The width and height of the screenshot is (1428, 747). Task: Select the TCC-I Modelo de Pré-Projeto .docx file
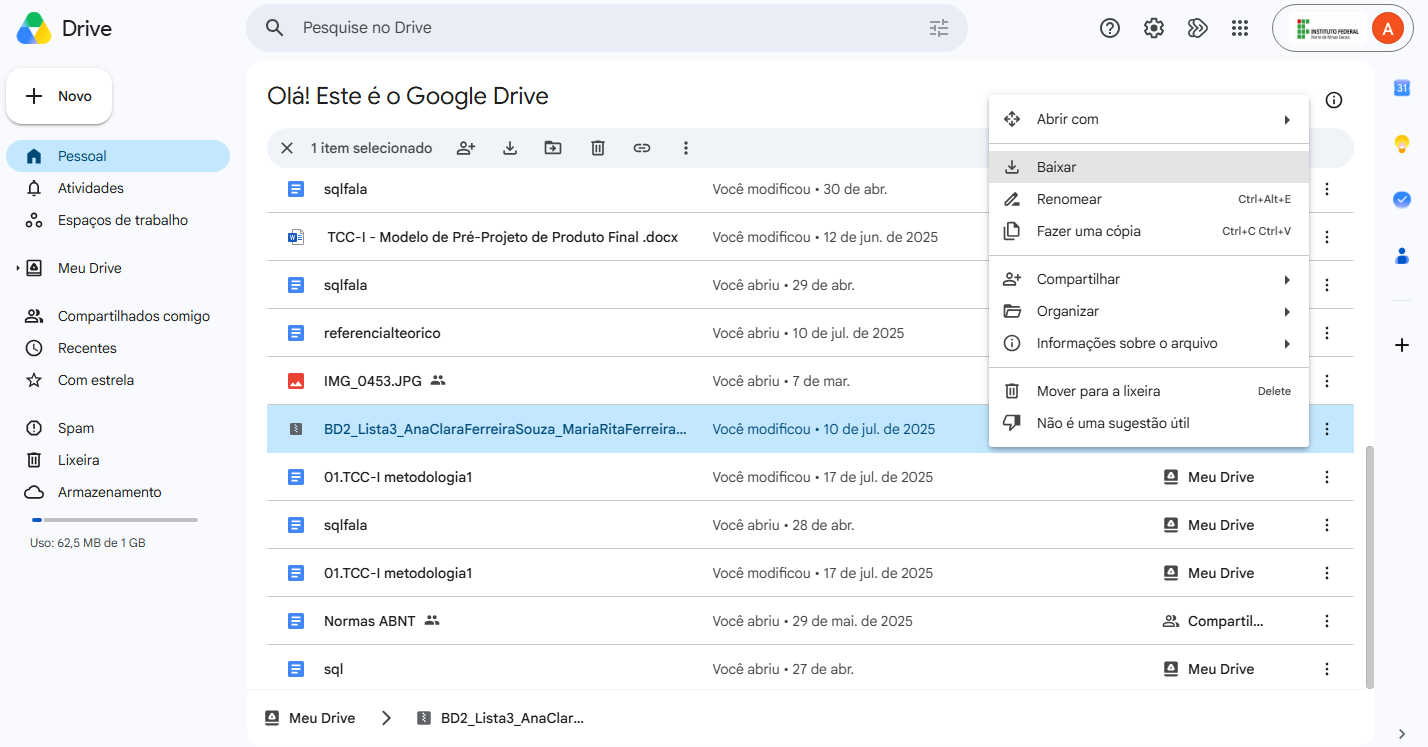point(503,237)
